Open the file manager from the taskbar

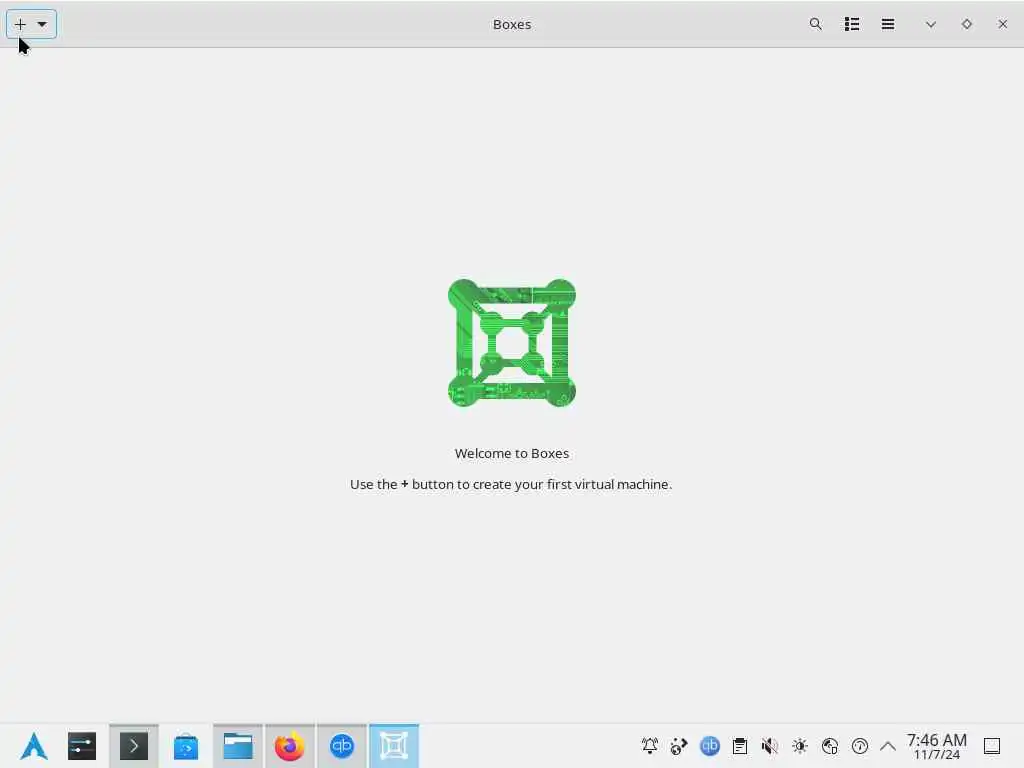pos(238,746)
